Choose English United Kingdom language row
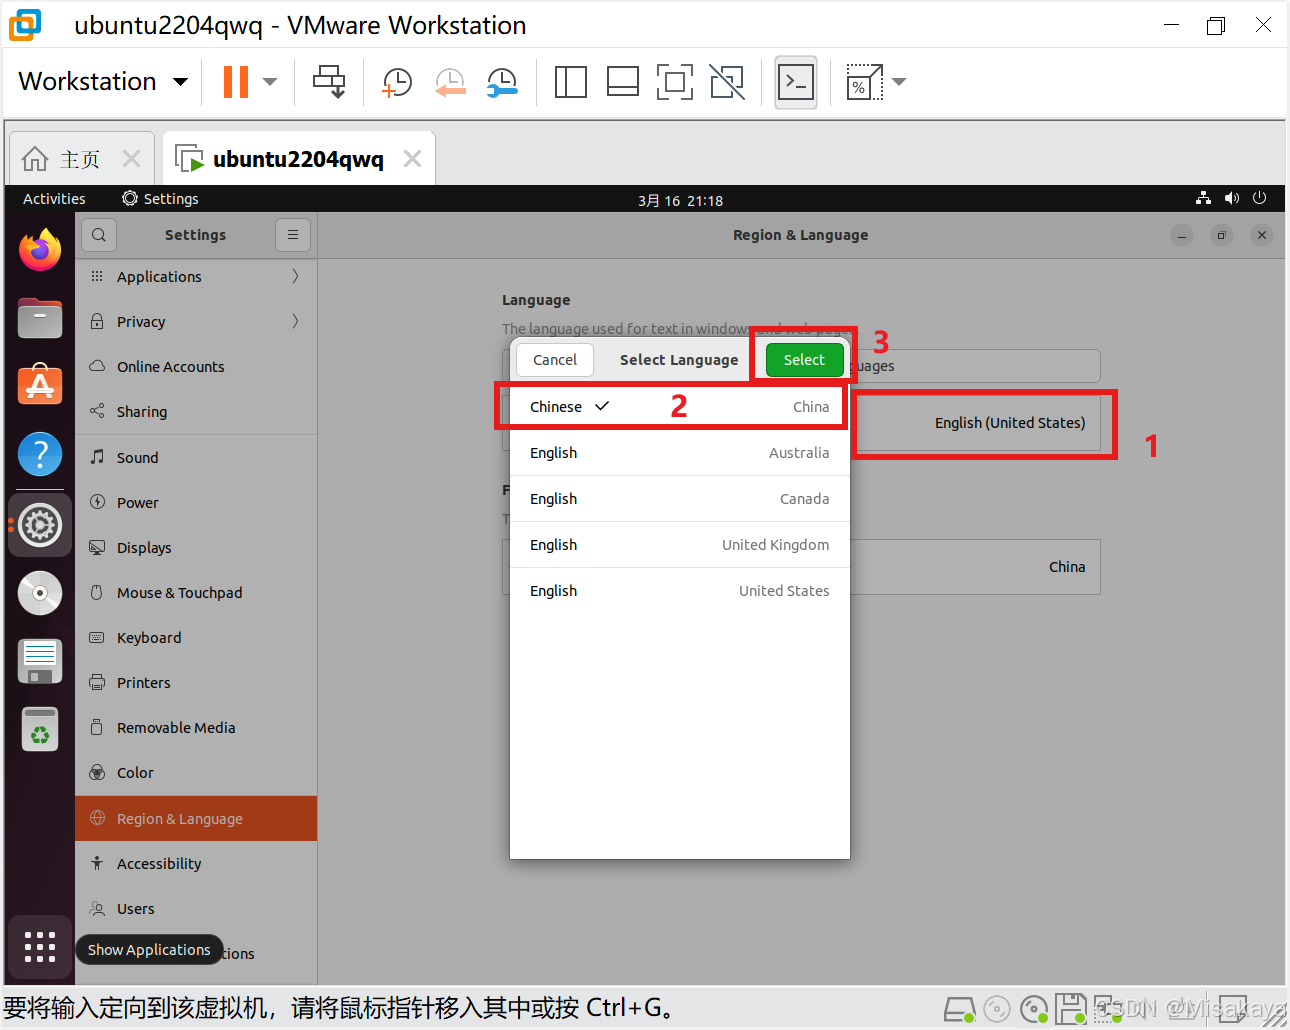This screenshot has width=1290, height=1030. (x=680, y=545)
